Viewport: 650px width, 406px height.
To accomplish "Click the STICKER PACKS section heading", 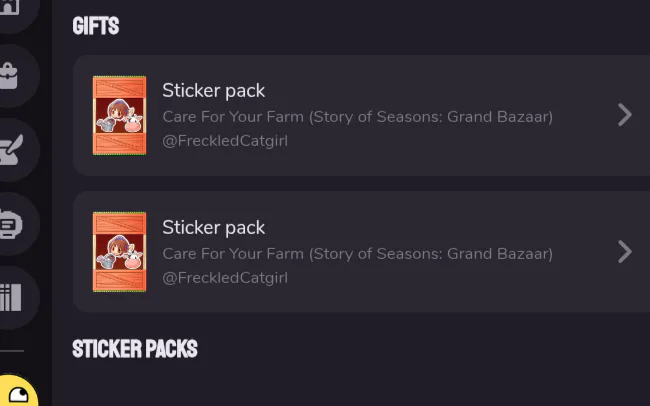I will pyautogui.click(x=135, y=348).
